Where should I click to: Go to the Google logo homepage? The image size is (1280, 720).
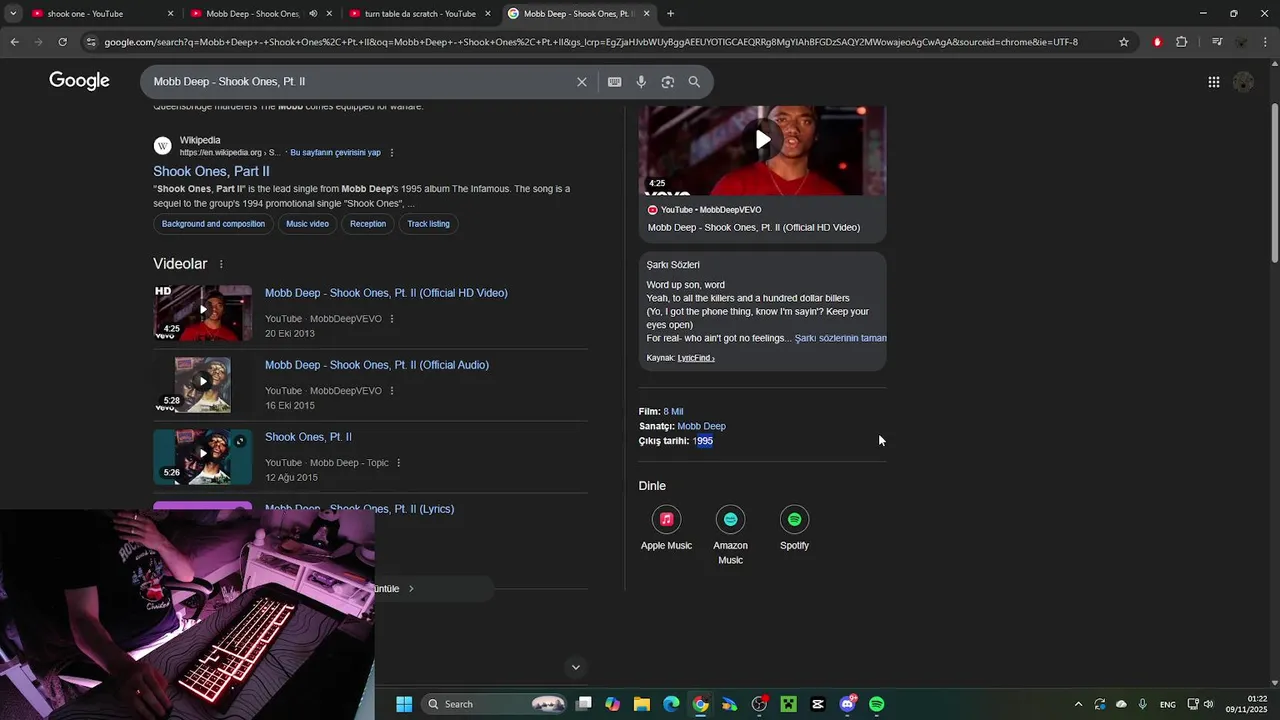(79, 81)
